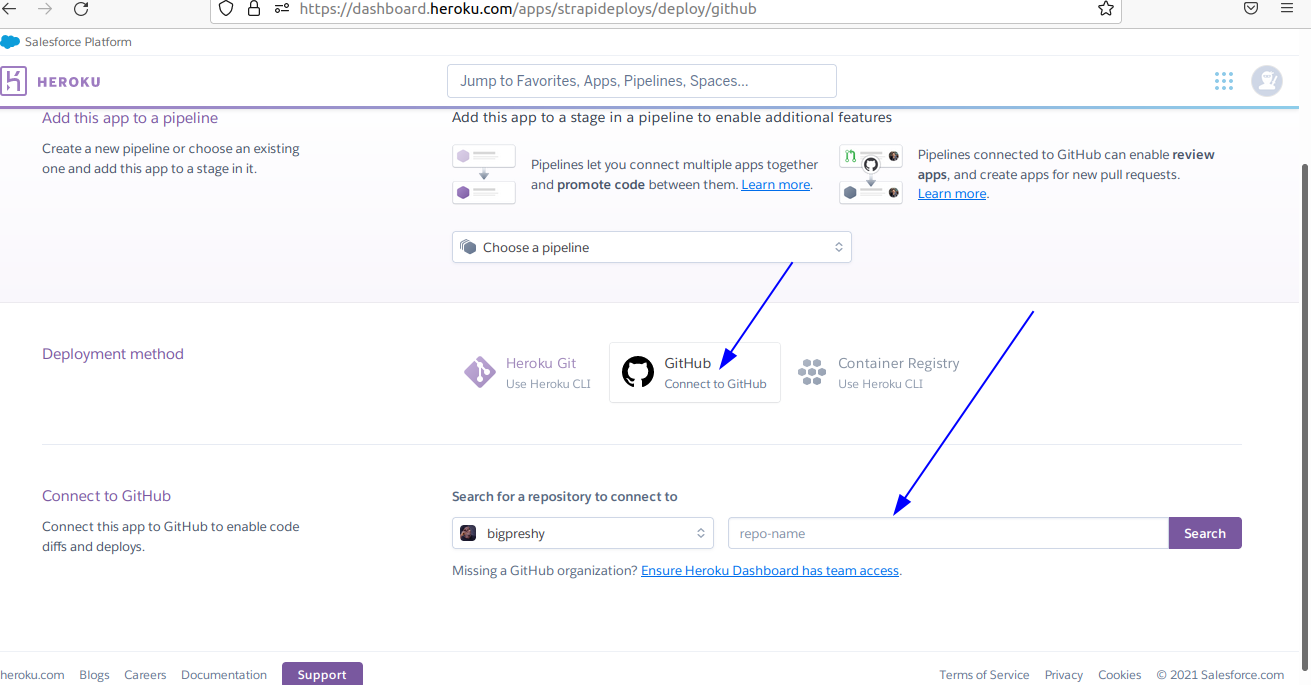Click the Jump to Favorites search box
This screenshot has height=685, width=1311.
coord(642,81)
